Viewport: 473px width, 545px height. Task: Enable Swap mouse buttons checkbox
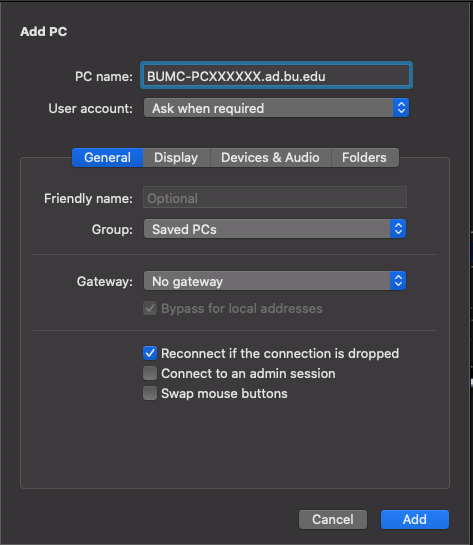(150, 393)
